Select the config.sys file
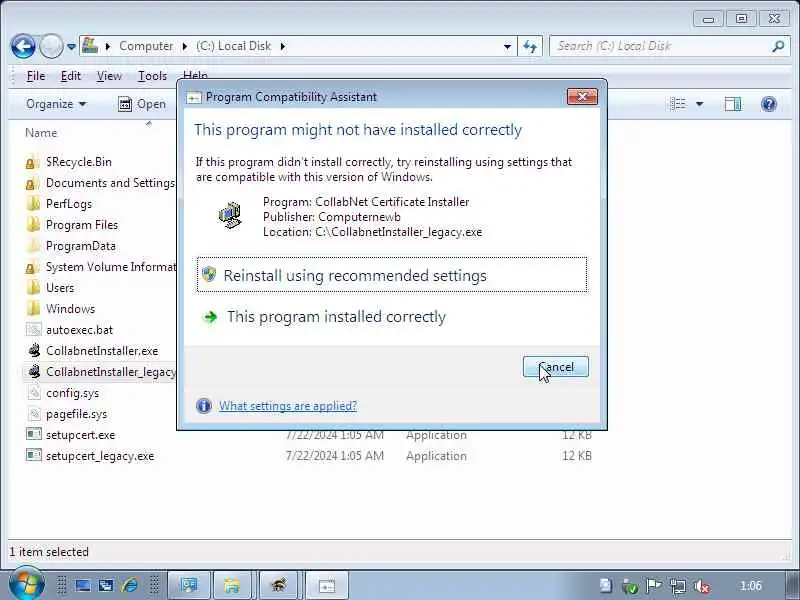This screenshot has height=600, width=800. pyautogui.click(x=72, y=393)
